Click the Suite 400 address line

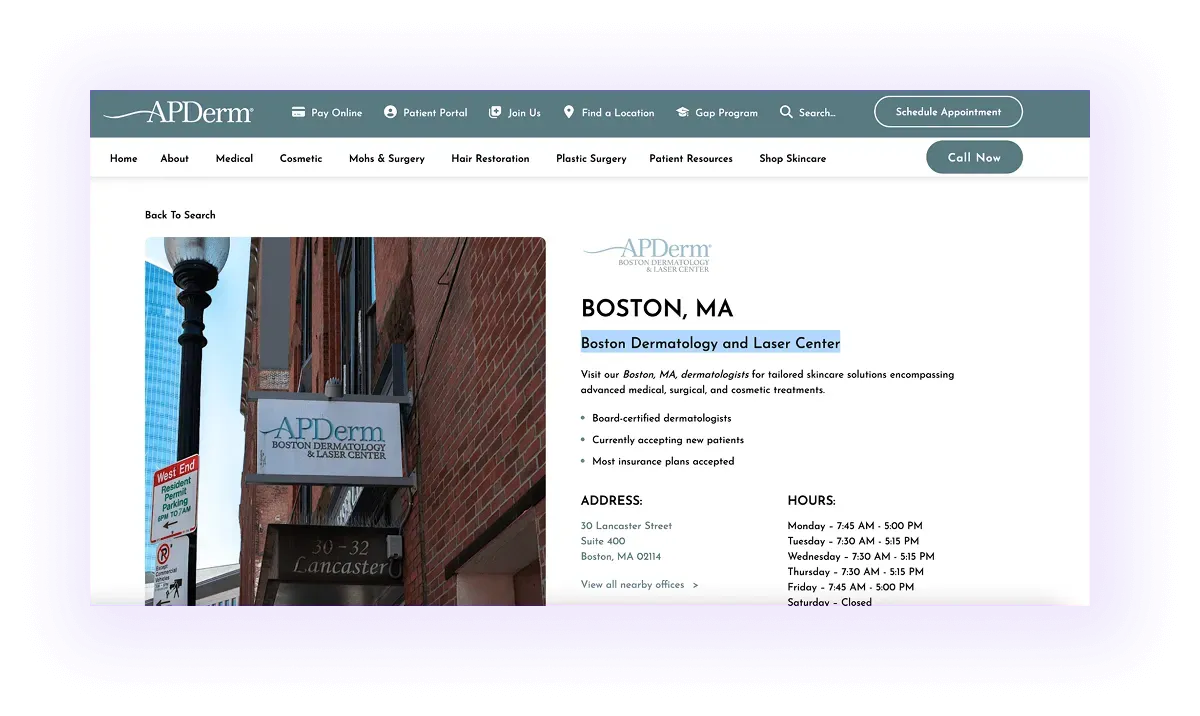603,541
